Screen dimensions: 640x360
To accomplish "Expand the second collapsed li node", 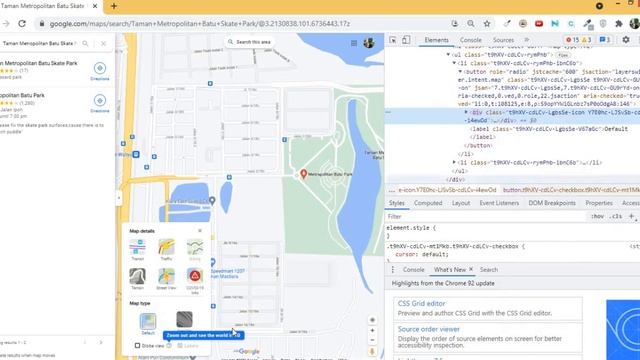I will coord(454,162).
